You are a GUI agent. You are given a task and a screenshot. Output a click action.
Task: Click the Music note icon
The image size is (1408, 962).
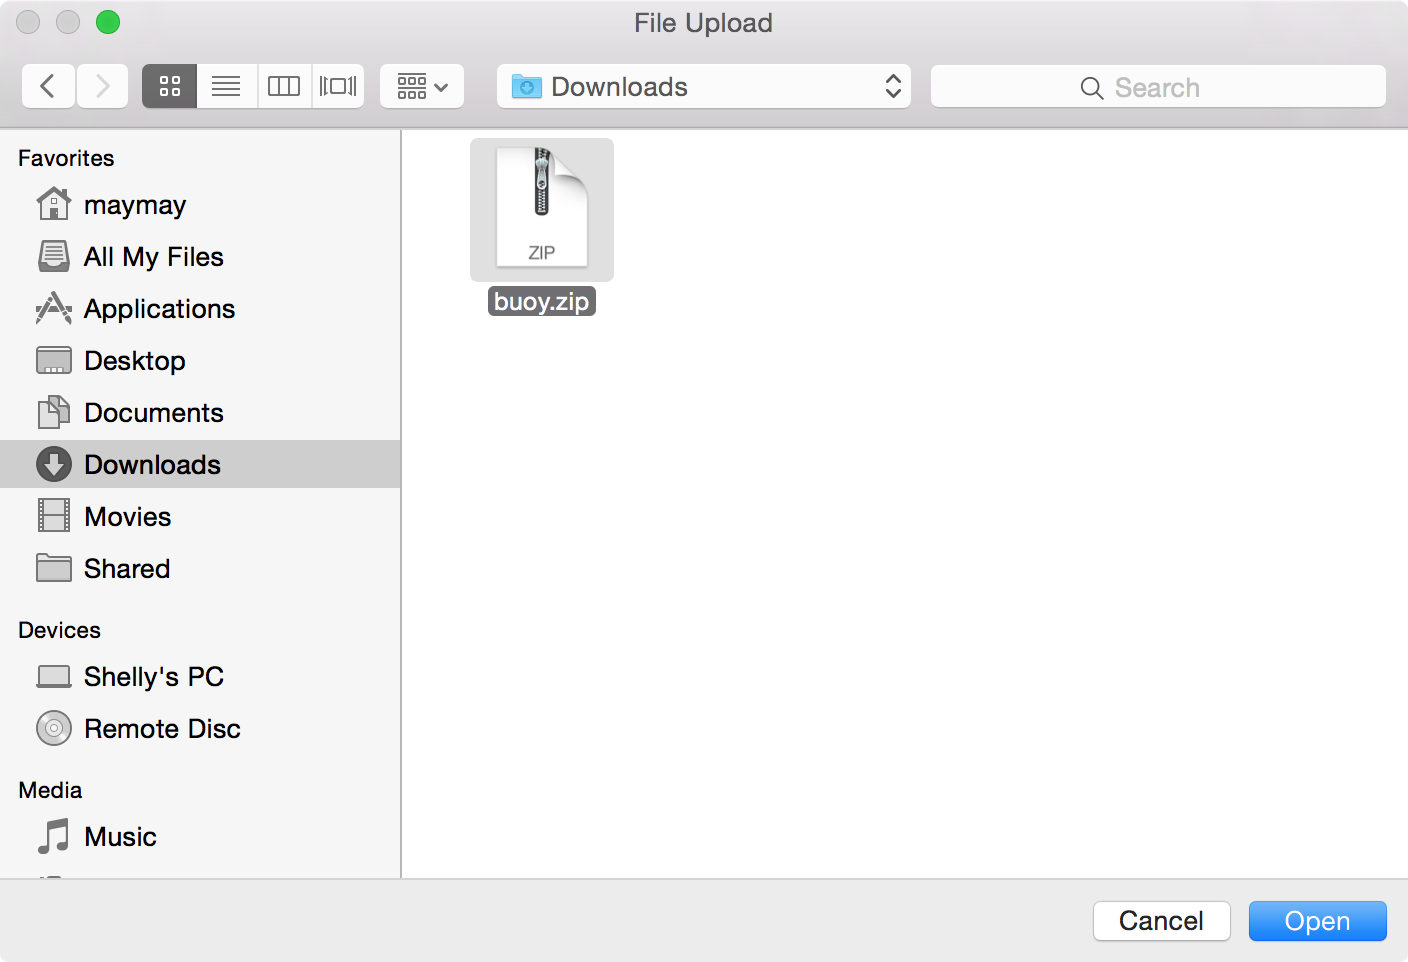(54, 836)
